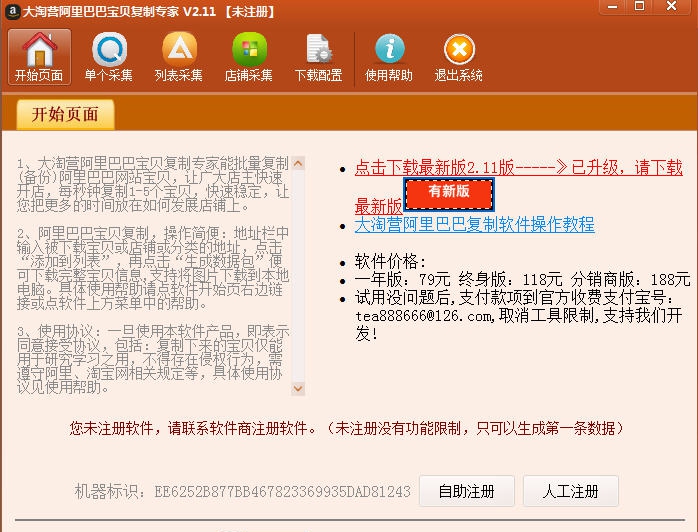Click paragraph 1 about 批量复制
The height and width of the screenshot is (532, 698).
(153, 184)
